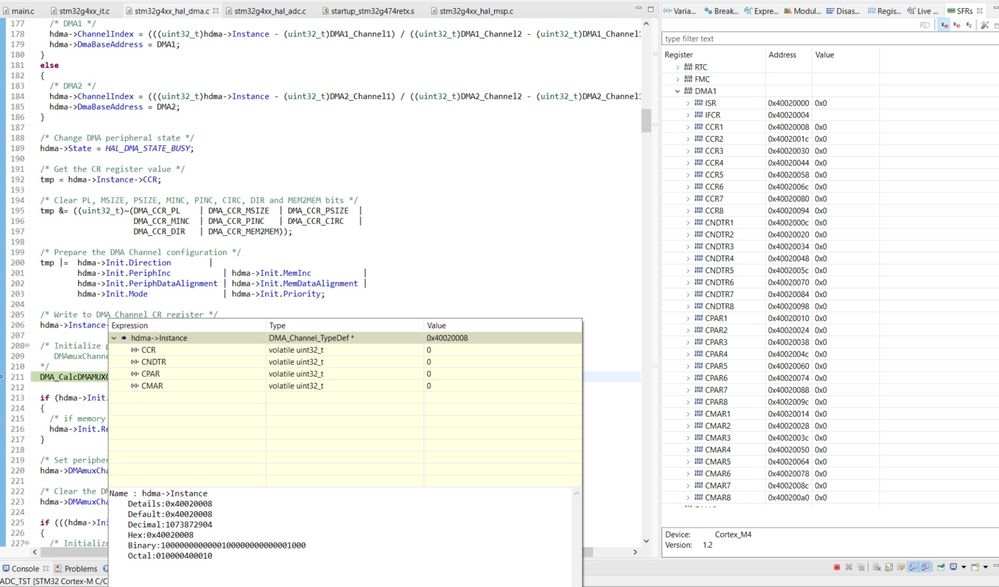Open Display Selected Console dropdown arrow
The width and height of the screenshot is (999, 587).
click(x=963, y=567)
